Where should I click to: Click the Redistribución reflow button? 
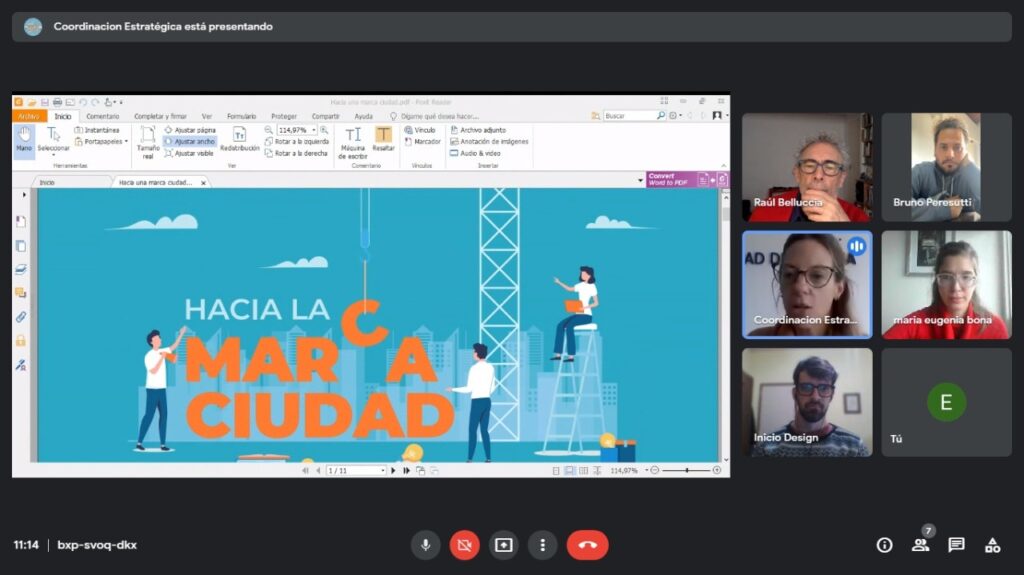pyautogui.click(x=240, y=139)
